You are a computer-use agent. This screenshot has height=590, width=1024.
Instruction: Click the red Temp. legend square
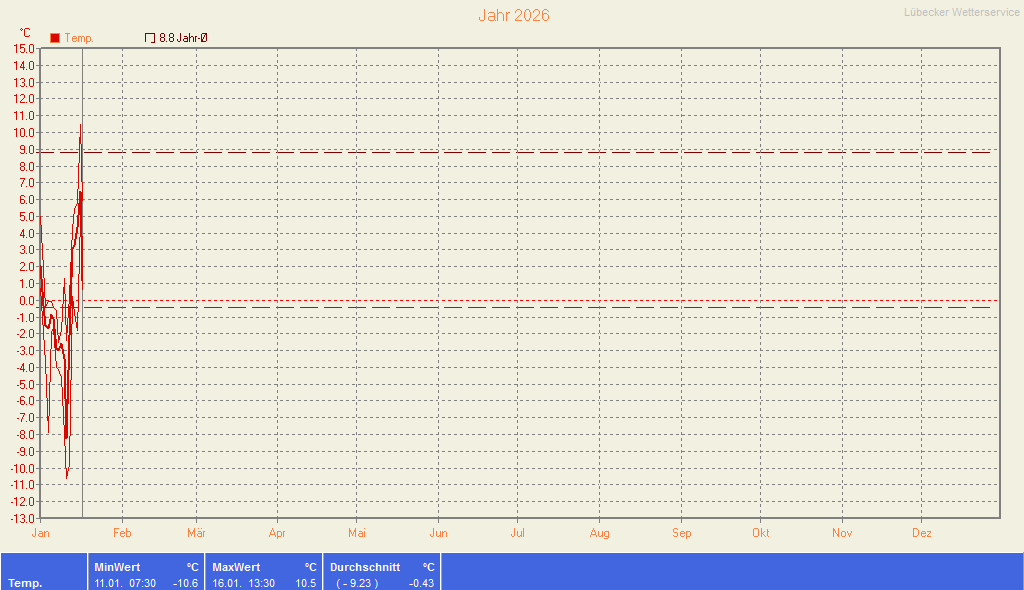click(x=55, y=38)
